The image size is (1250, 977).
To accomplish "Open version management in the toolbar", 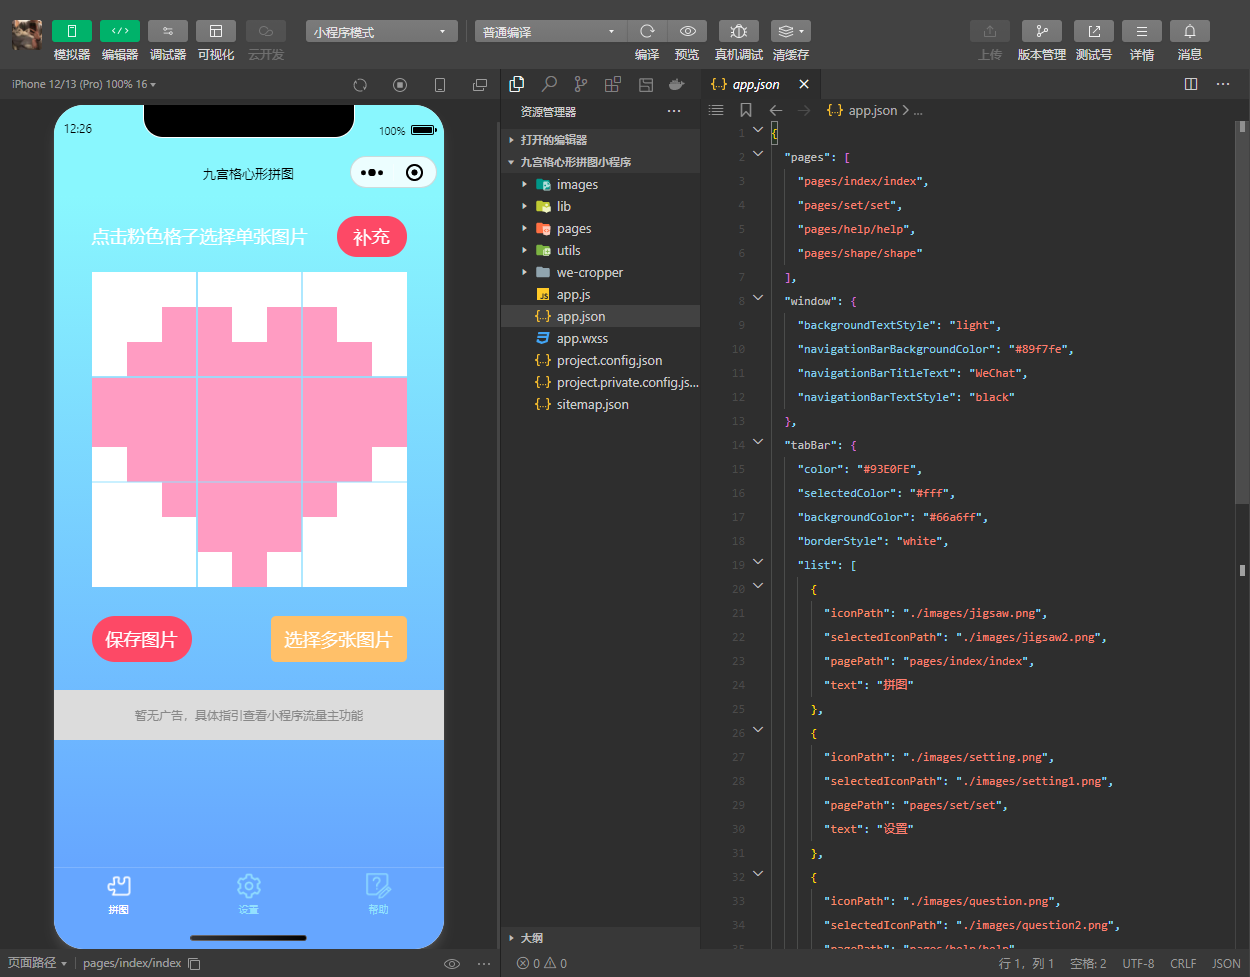I will 1041,31.
